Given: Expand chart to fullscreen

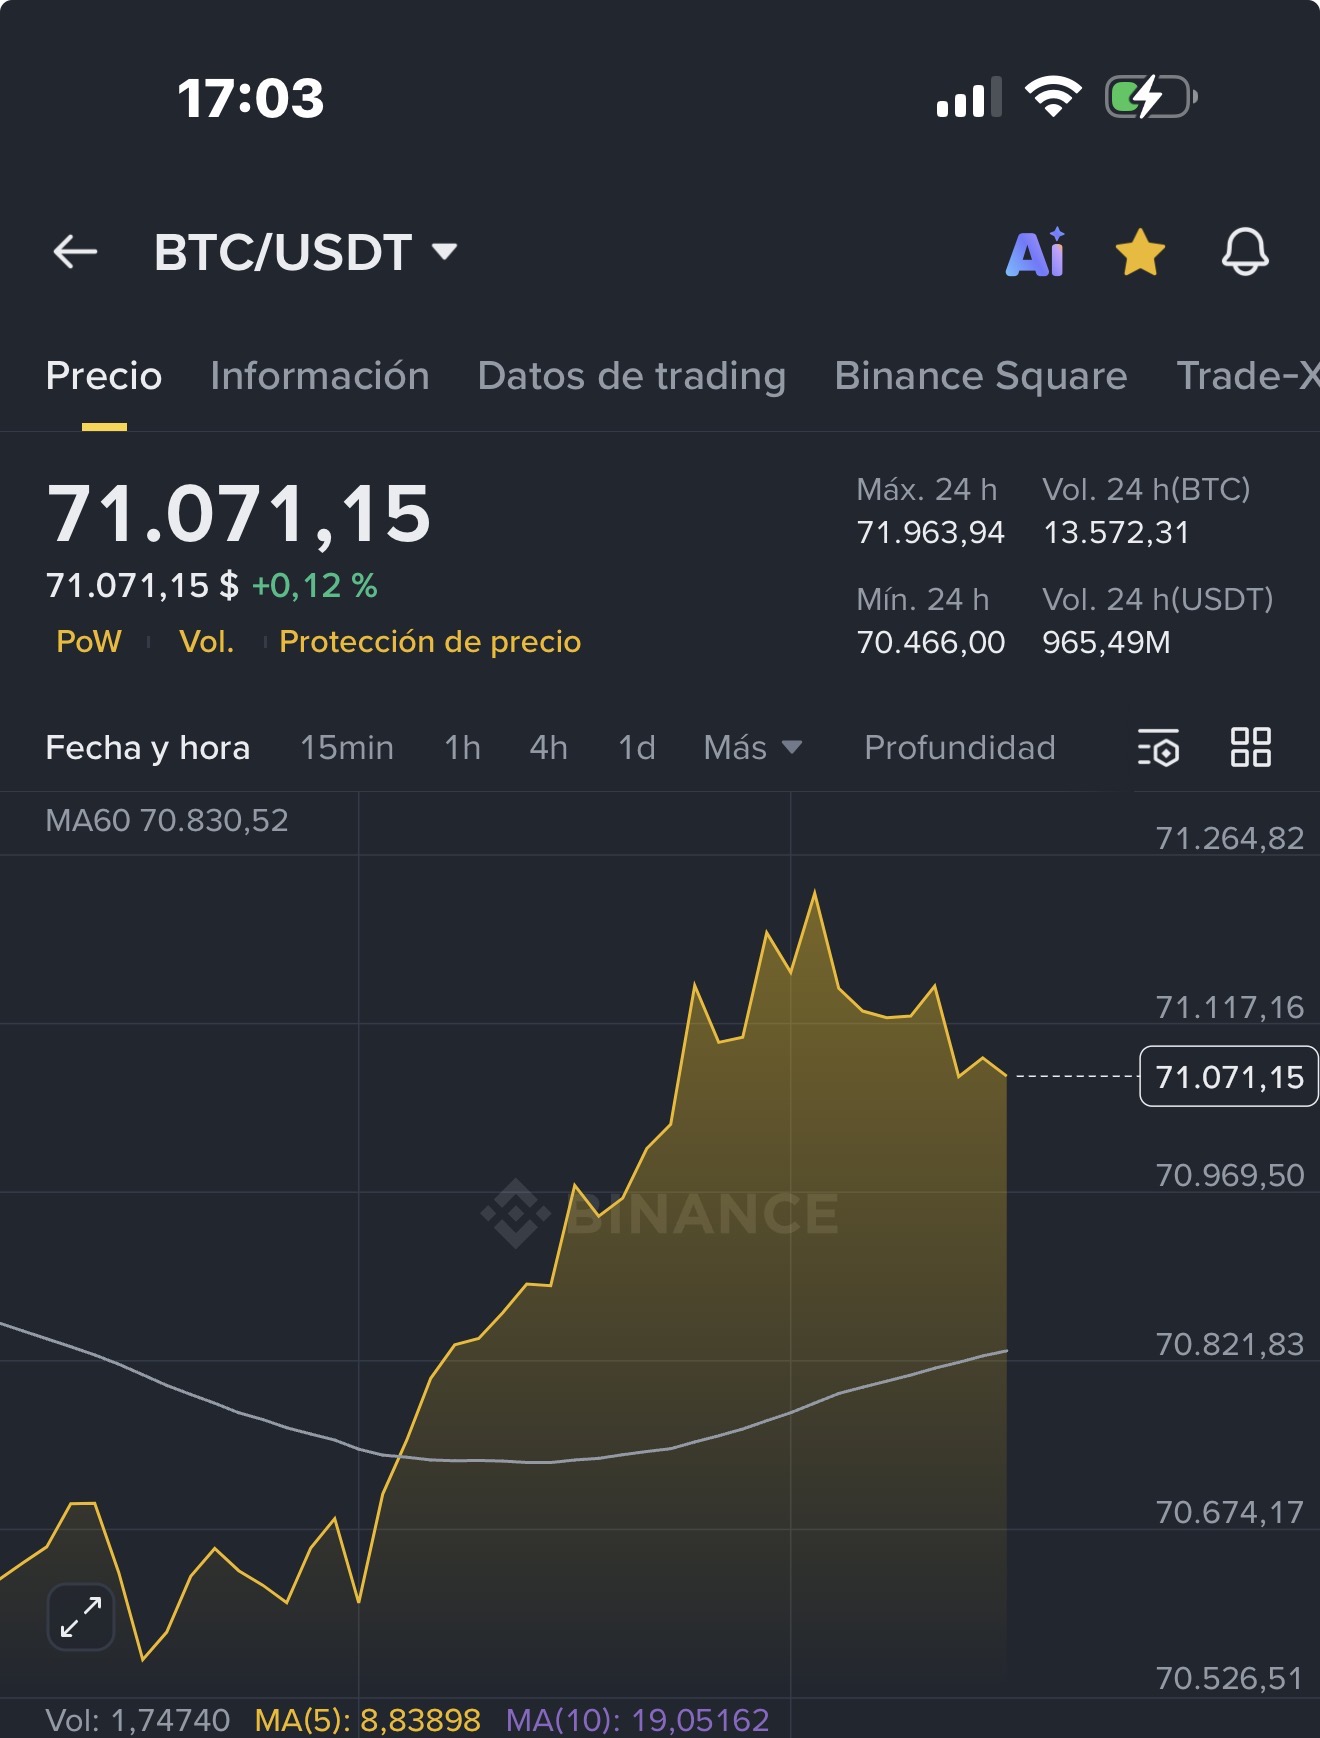Looking at the screenshot, I should [81, 1617].
